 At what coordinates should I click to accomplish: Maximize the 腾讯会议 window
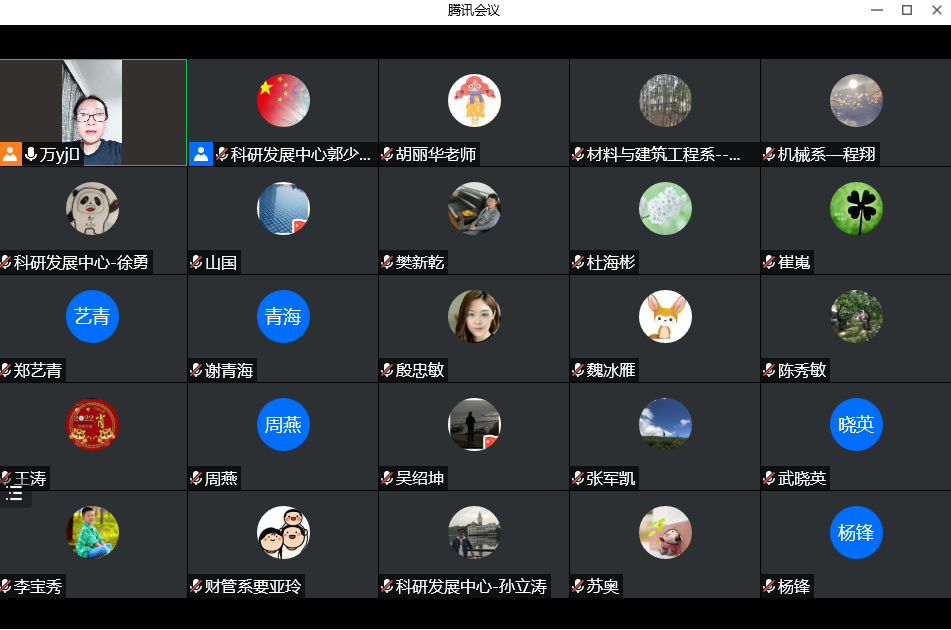coord(907,10)
